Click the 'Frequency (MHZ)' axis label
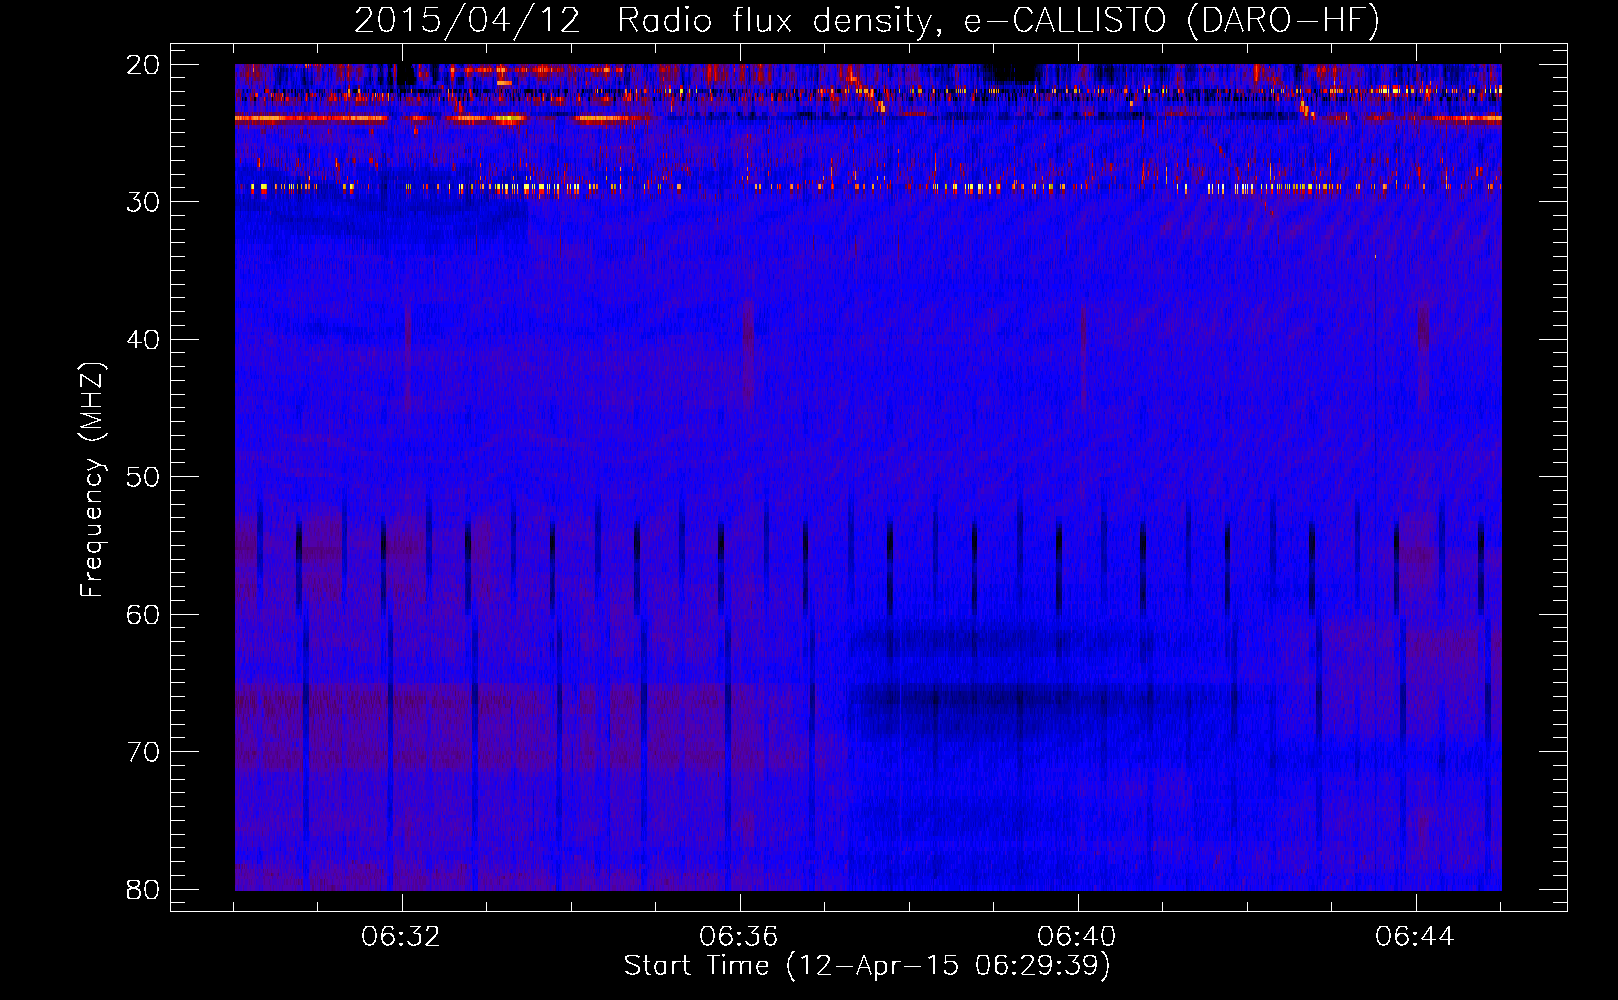 tap(92, 480)
